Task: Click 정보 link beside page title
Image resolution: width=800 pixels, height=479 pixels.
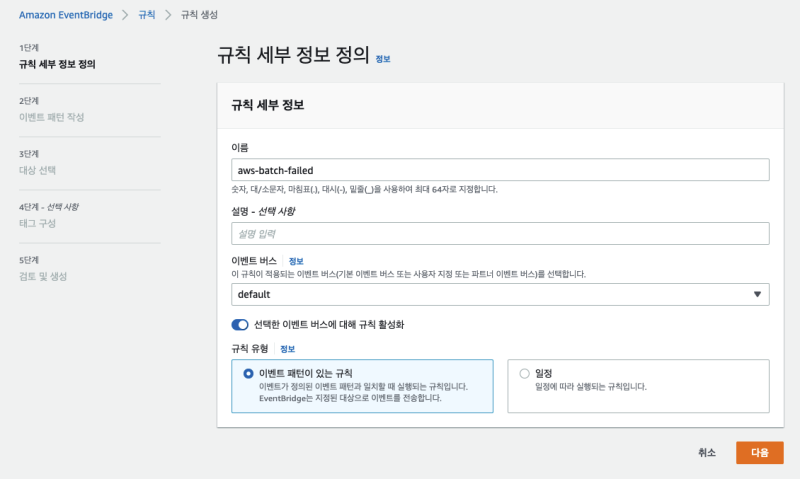Action: pos(383,59)
